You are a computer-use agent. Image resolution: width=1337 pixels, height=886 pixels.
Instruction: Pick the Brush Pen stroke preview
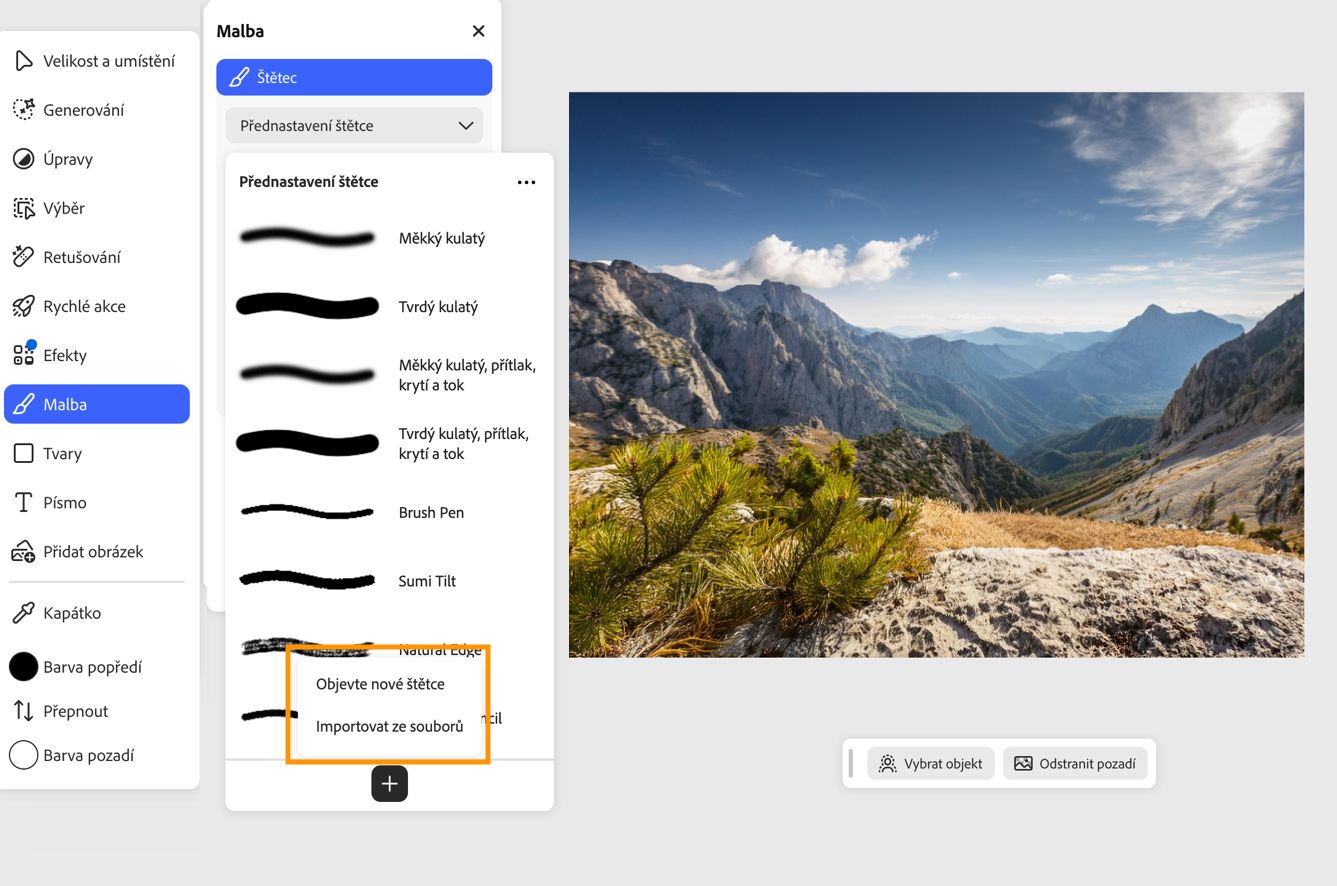pyautogui.click(x=307, y=512)
